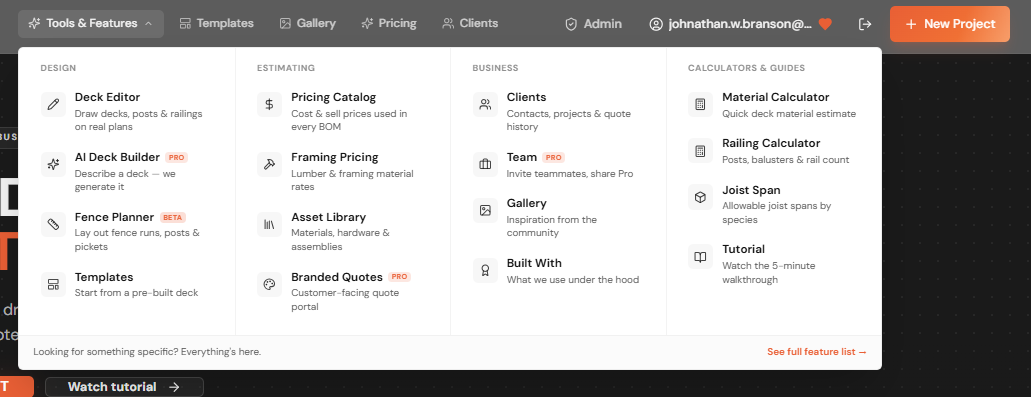Click the Watch tutorial button
Image resolution: width=1031 pixels, height=397 pixels.
(124, 386)
